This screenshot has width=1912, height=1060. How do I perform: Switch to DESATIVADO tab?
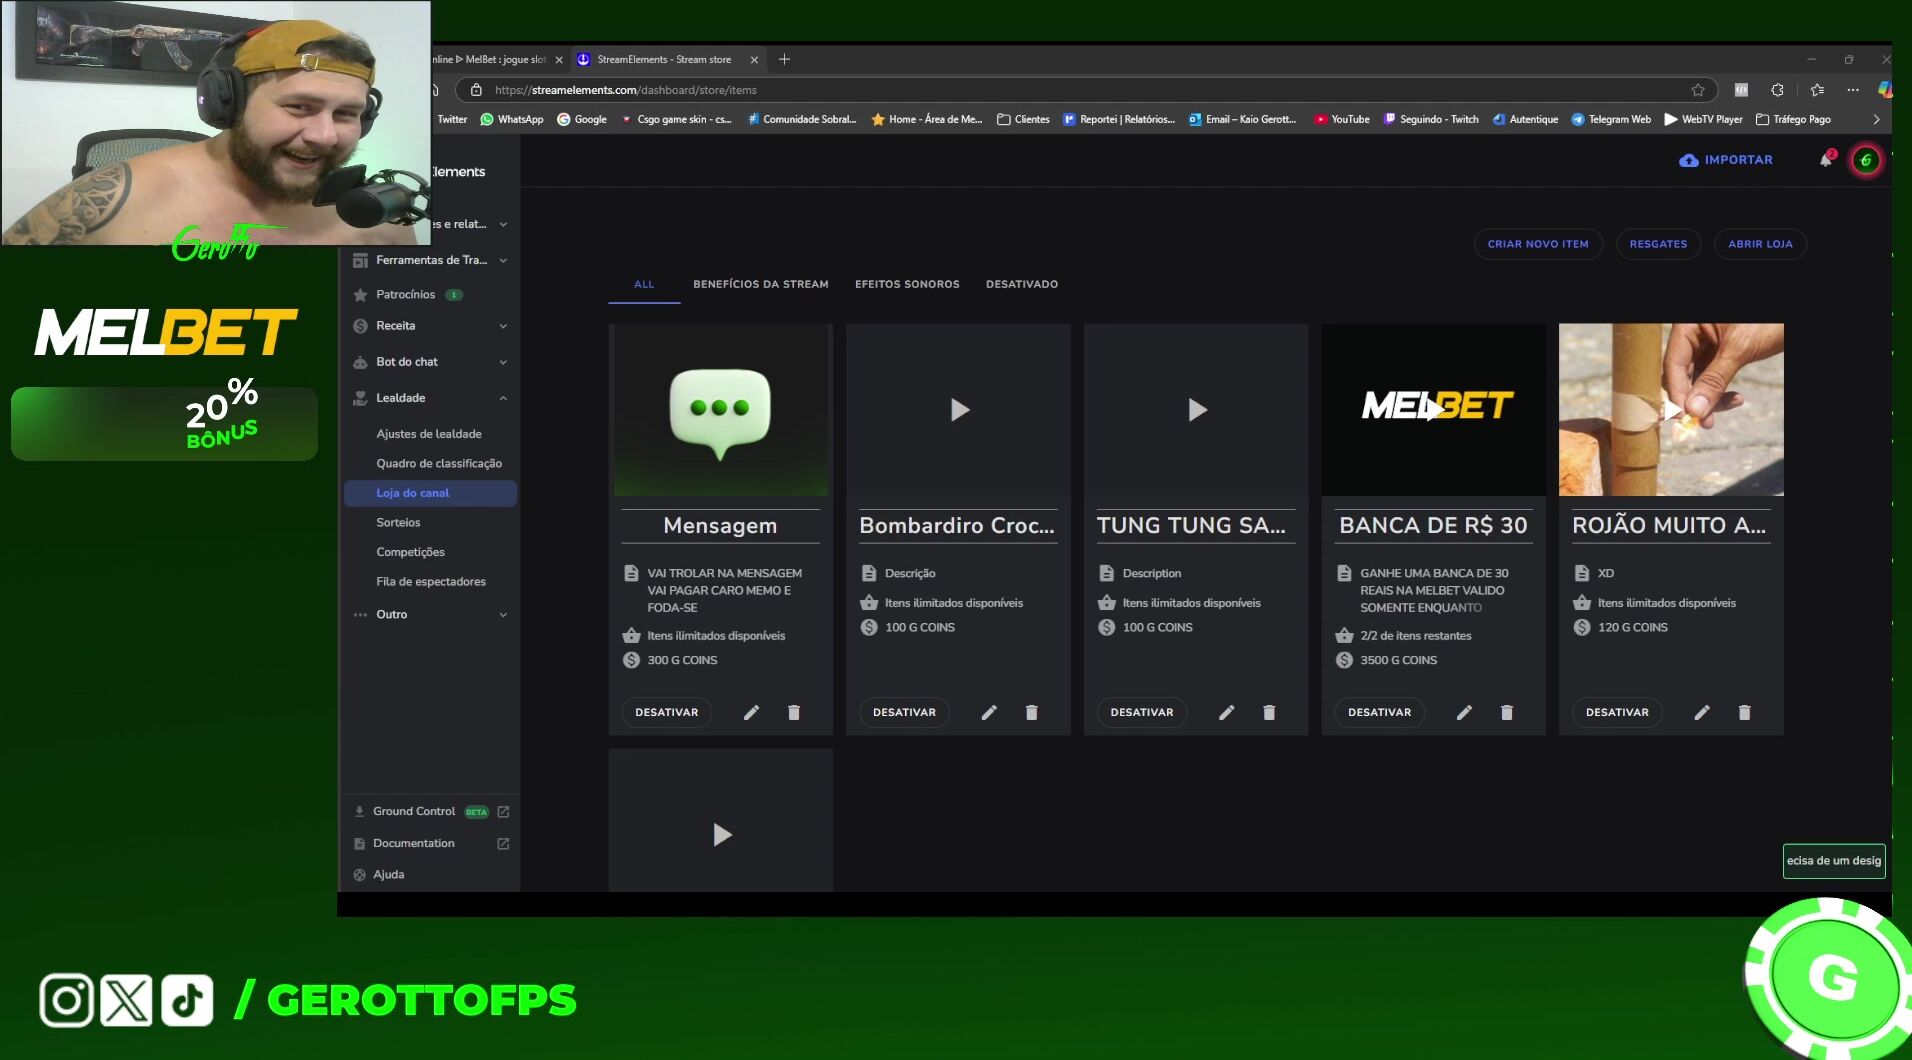(x=1022, y=284)
